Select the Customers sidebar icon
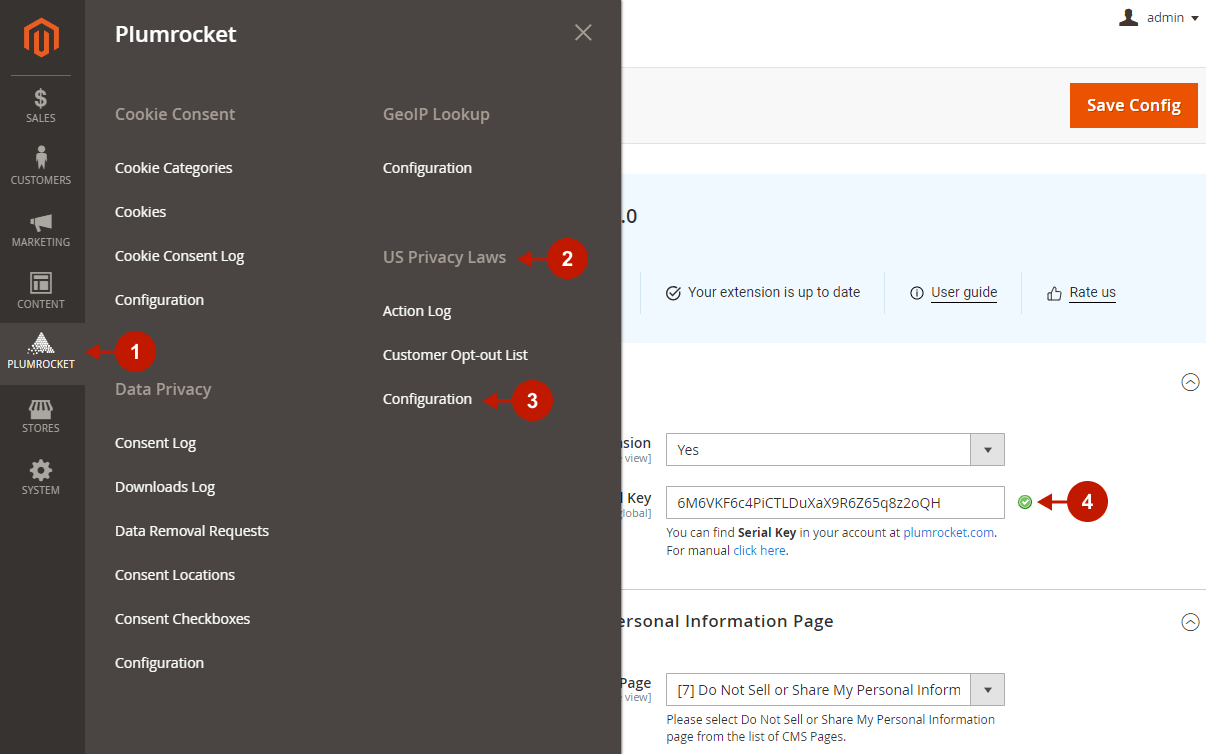Image resolution: width=1206 pixels, height=754 pixels. [x=41, y=165]
